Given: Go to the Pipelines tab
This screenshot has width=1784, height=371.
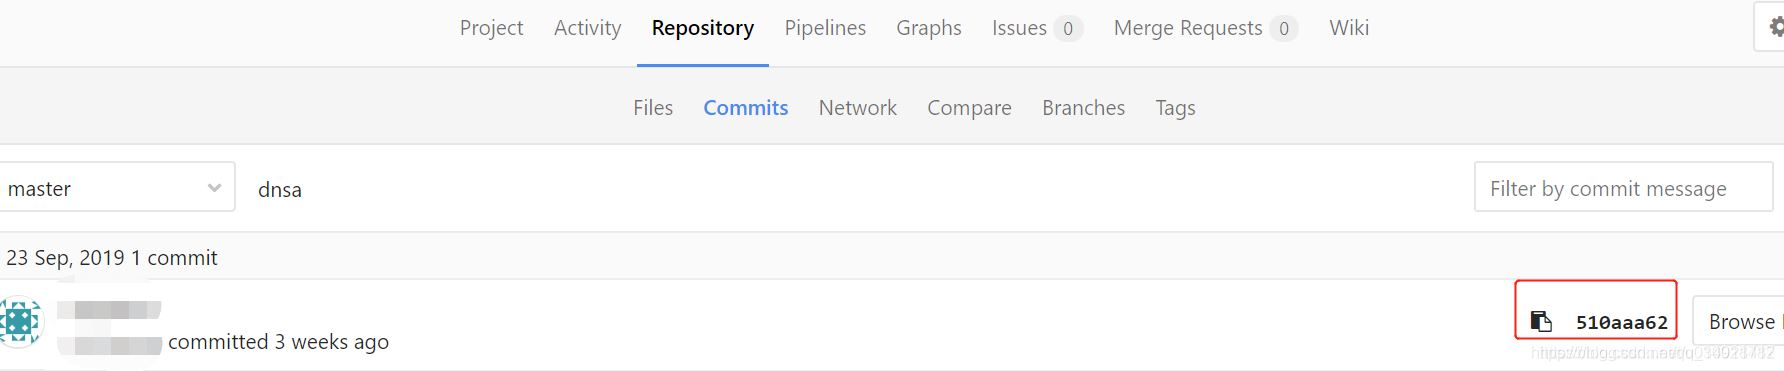Looking at the screenshot, I should click(x=825, y=28).
